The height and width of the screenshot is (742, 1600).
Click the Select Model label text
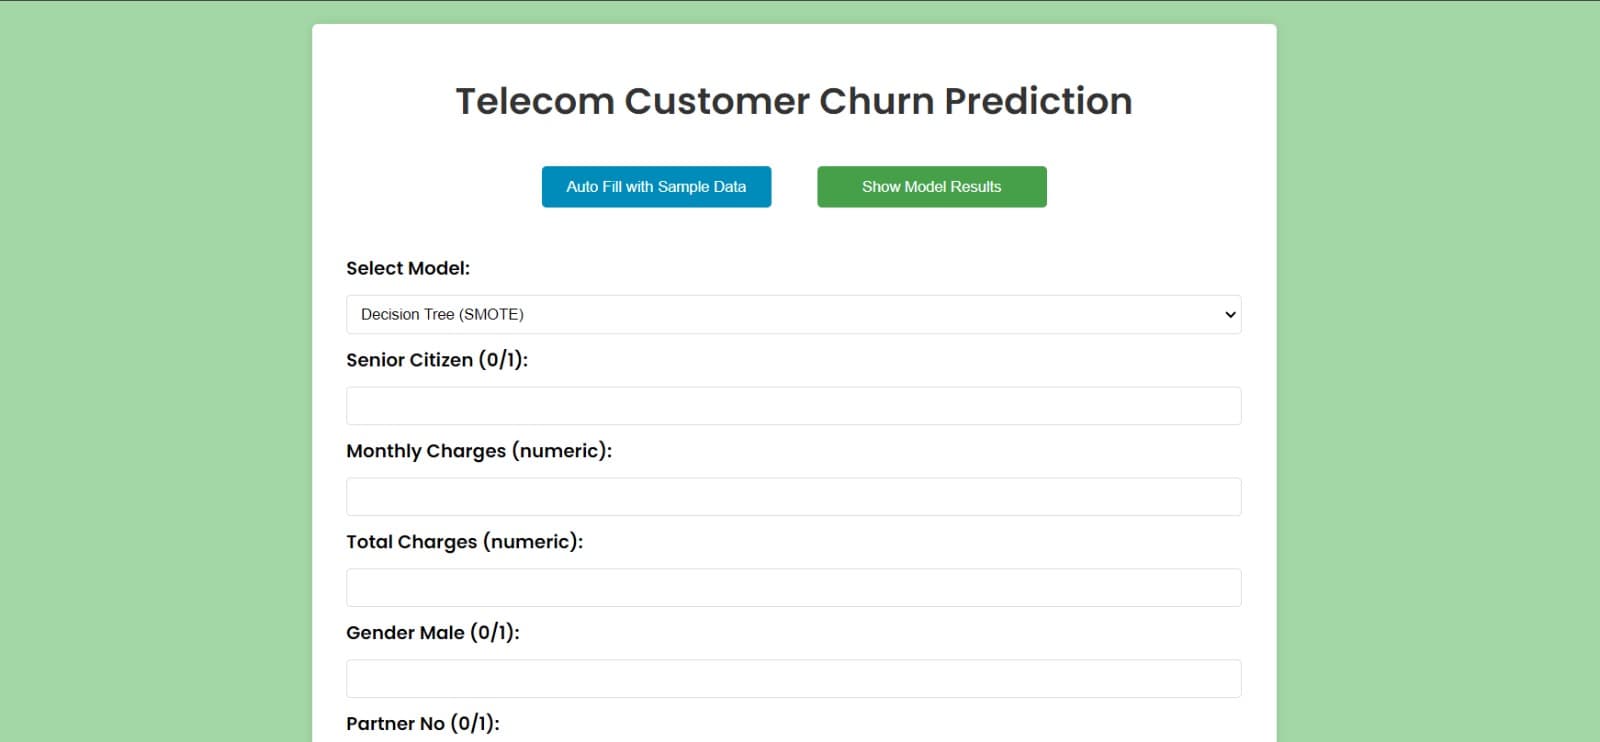coord(407,268)
